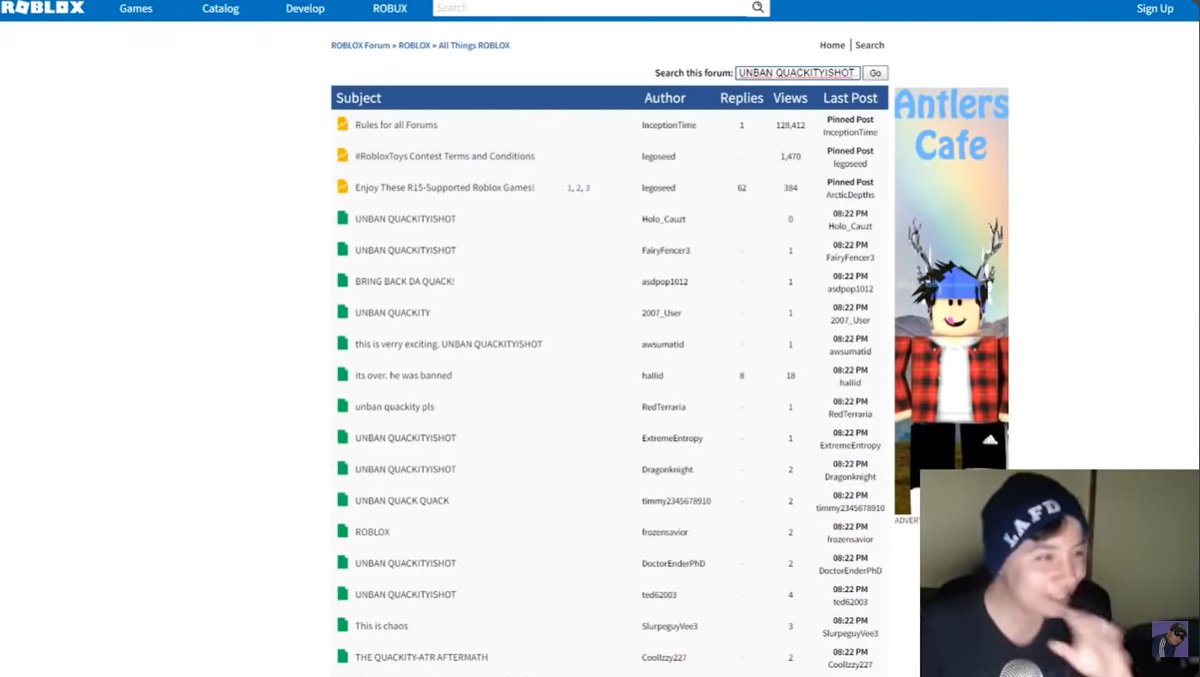Open the ROBUX menu item
Screen dimensions: 1200x677
click(x=390, y=9)
